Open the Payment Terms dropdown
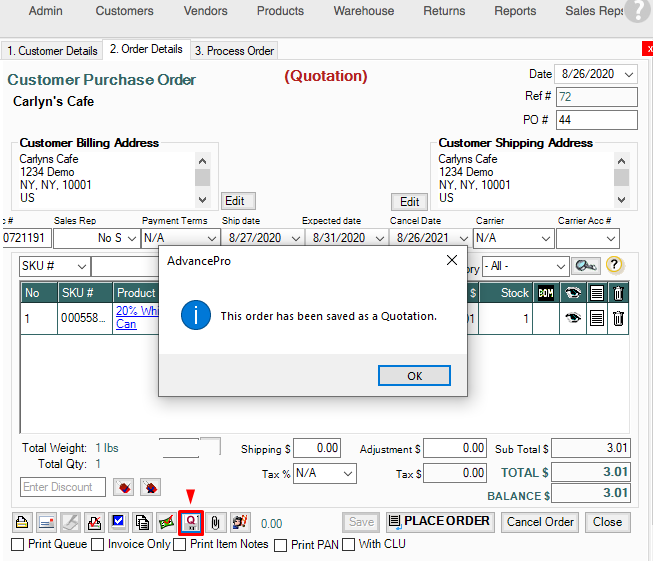 [211, 239]
